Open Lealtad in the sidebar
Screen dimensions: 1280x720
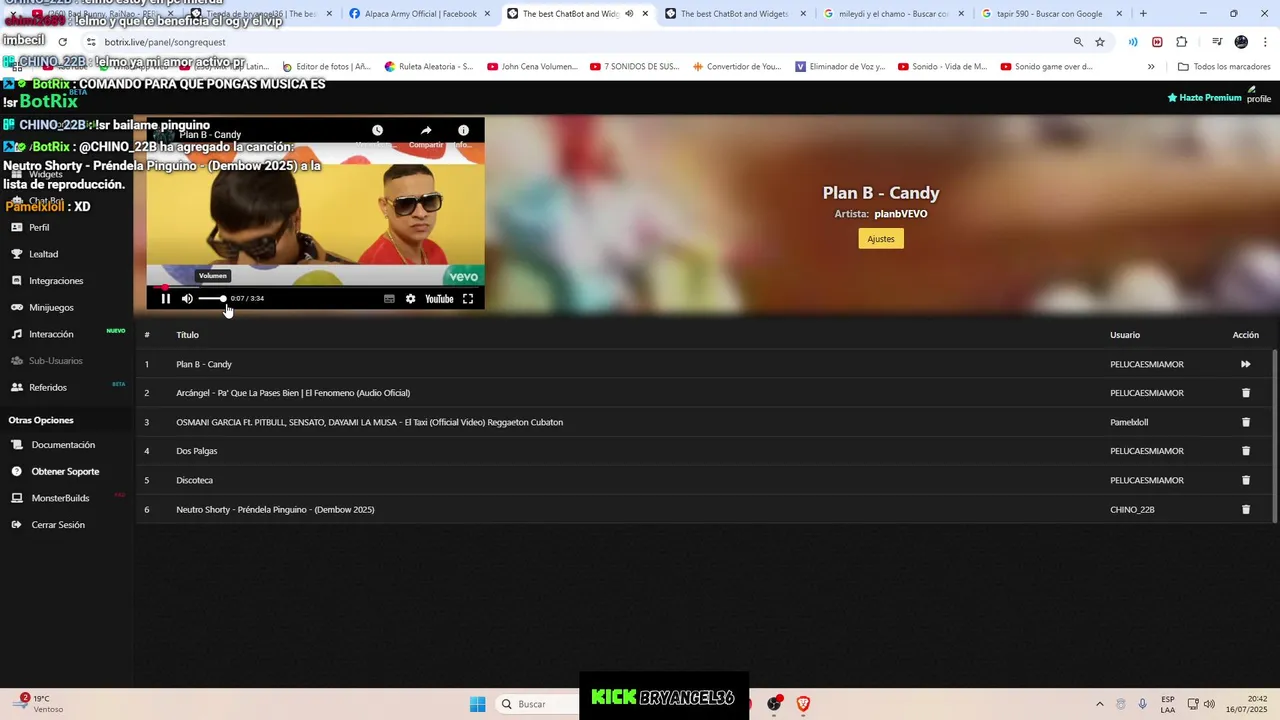point(43,254)
